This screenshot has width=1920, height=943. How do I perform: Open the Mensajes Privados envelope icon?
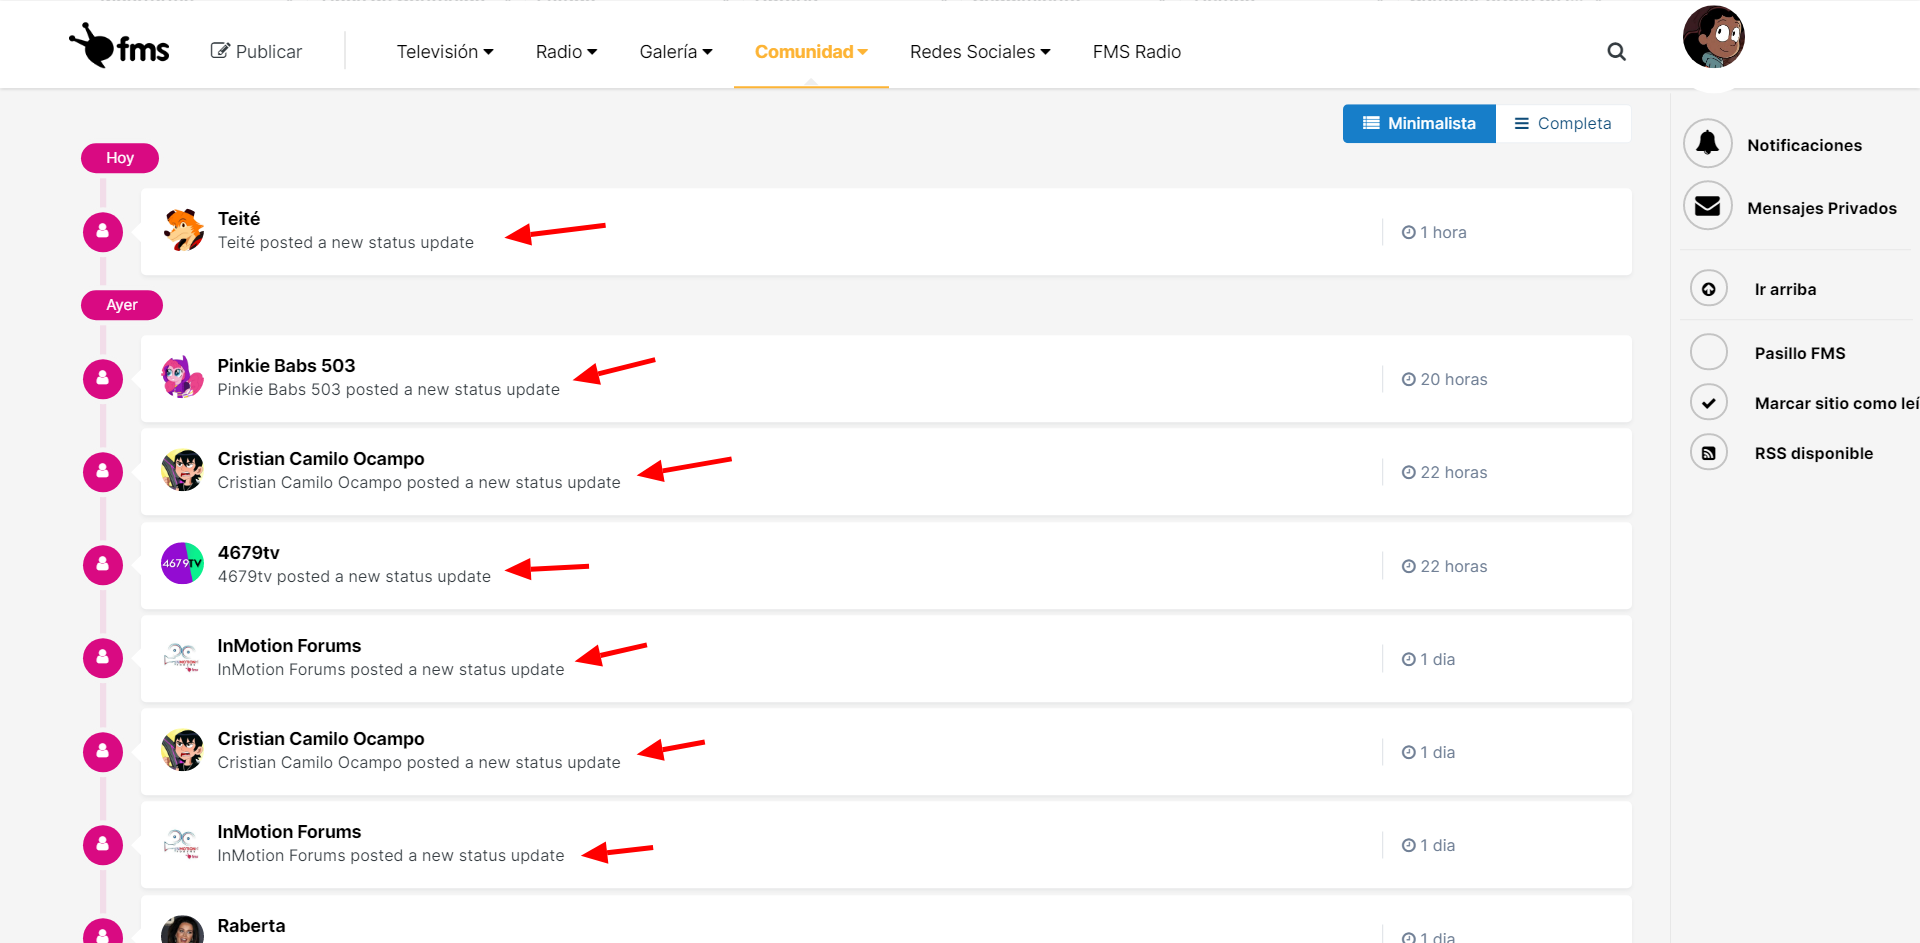(x=1708, y=207)
